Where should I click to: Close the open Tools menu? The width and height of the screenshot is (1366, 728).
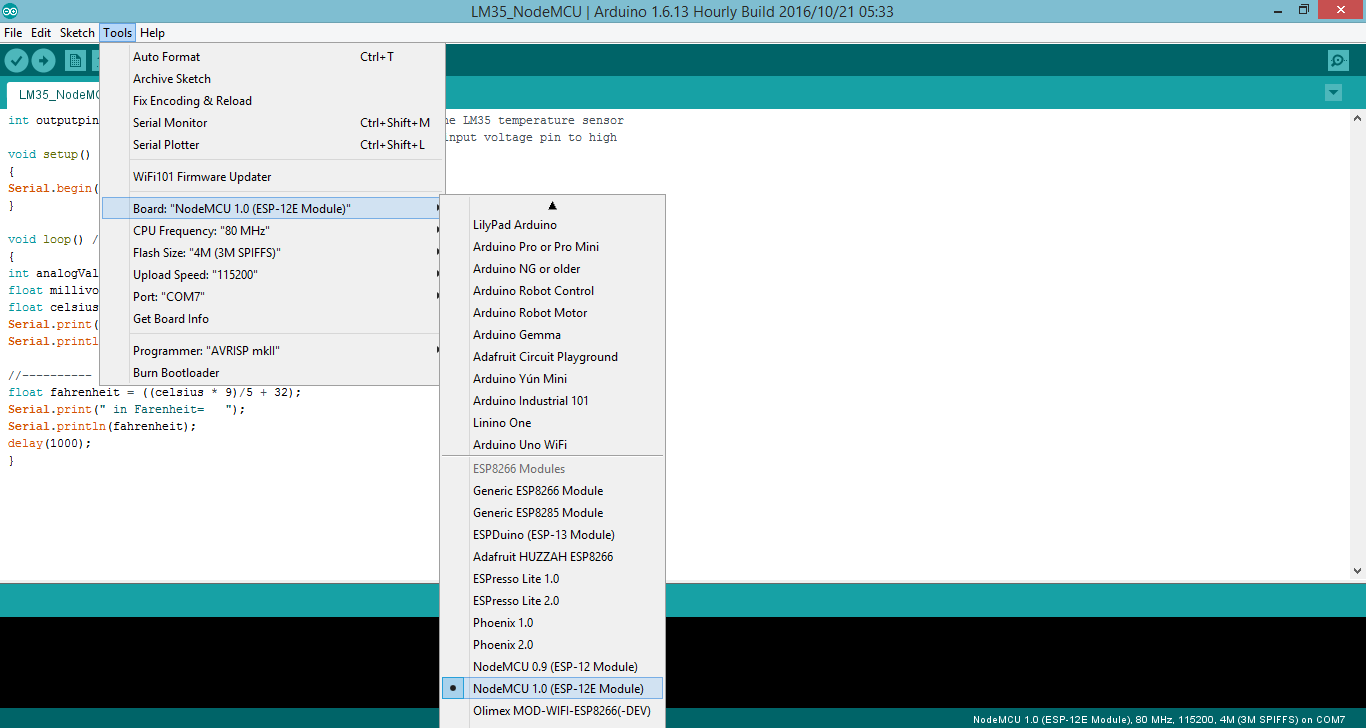pyautogui.click(x=117, y=33)
